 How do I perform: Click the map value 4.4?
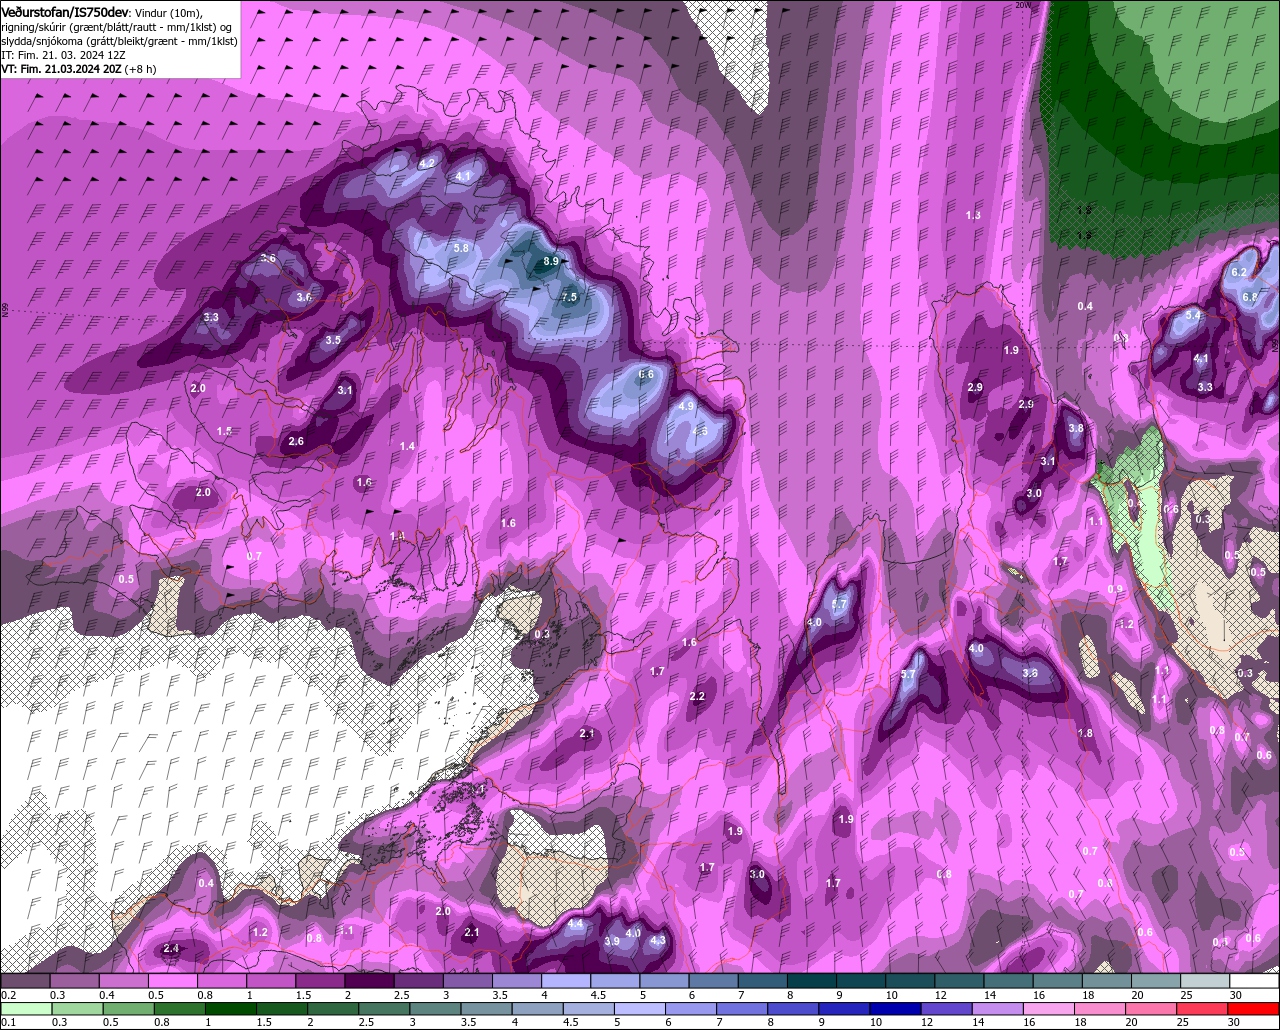coord(575,925)
